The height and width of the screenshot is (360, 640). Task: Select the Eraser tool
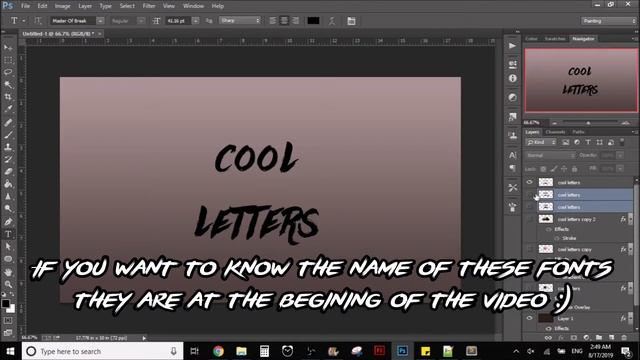tap(8, 171)
